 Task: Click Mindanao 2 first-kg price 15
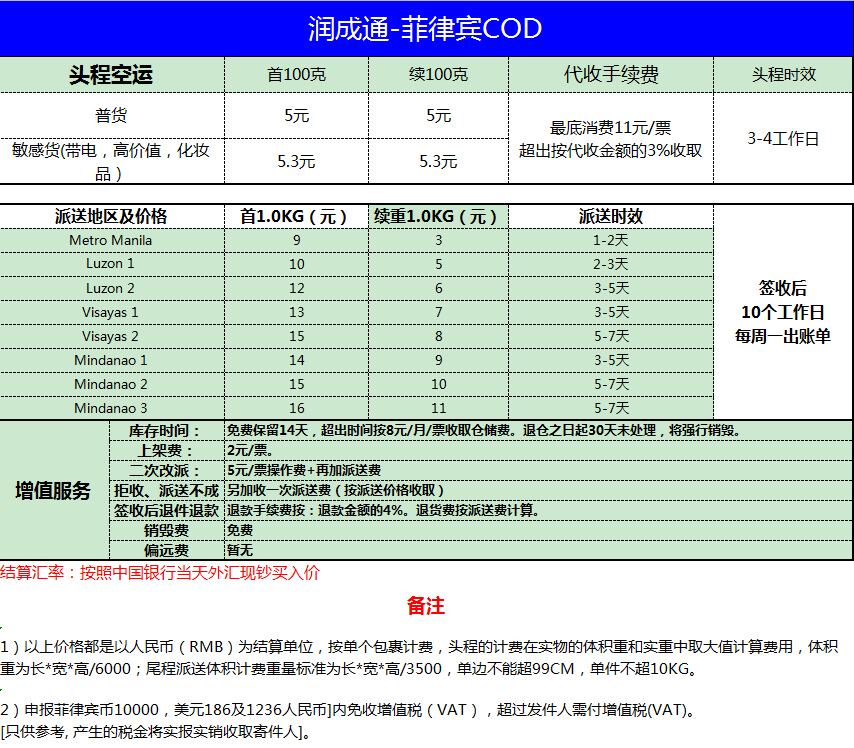(296, 384)
